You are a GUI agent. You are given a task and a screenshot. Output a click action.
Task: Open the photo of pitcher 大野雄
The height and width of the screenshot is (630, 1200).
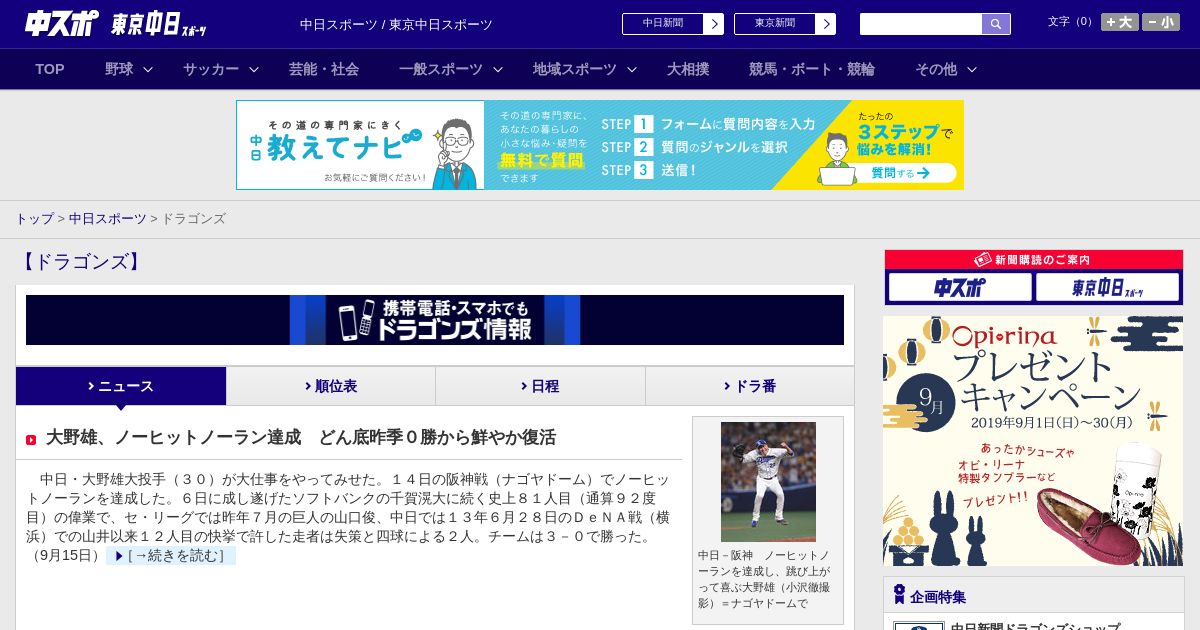click(768, 482)
